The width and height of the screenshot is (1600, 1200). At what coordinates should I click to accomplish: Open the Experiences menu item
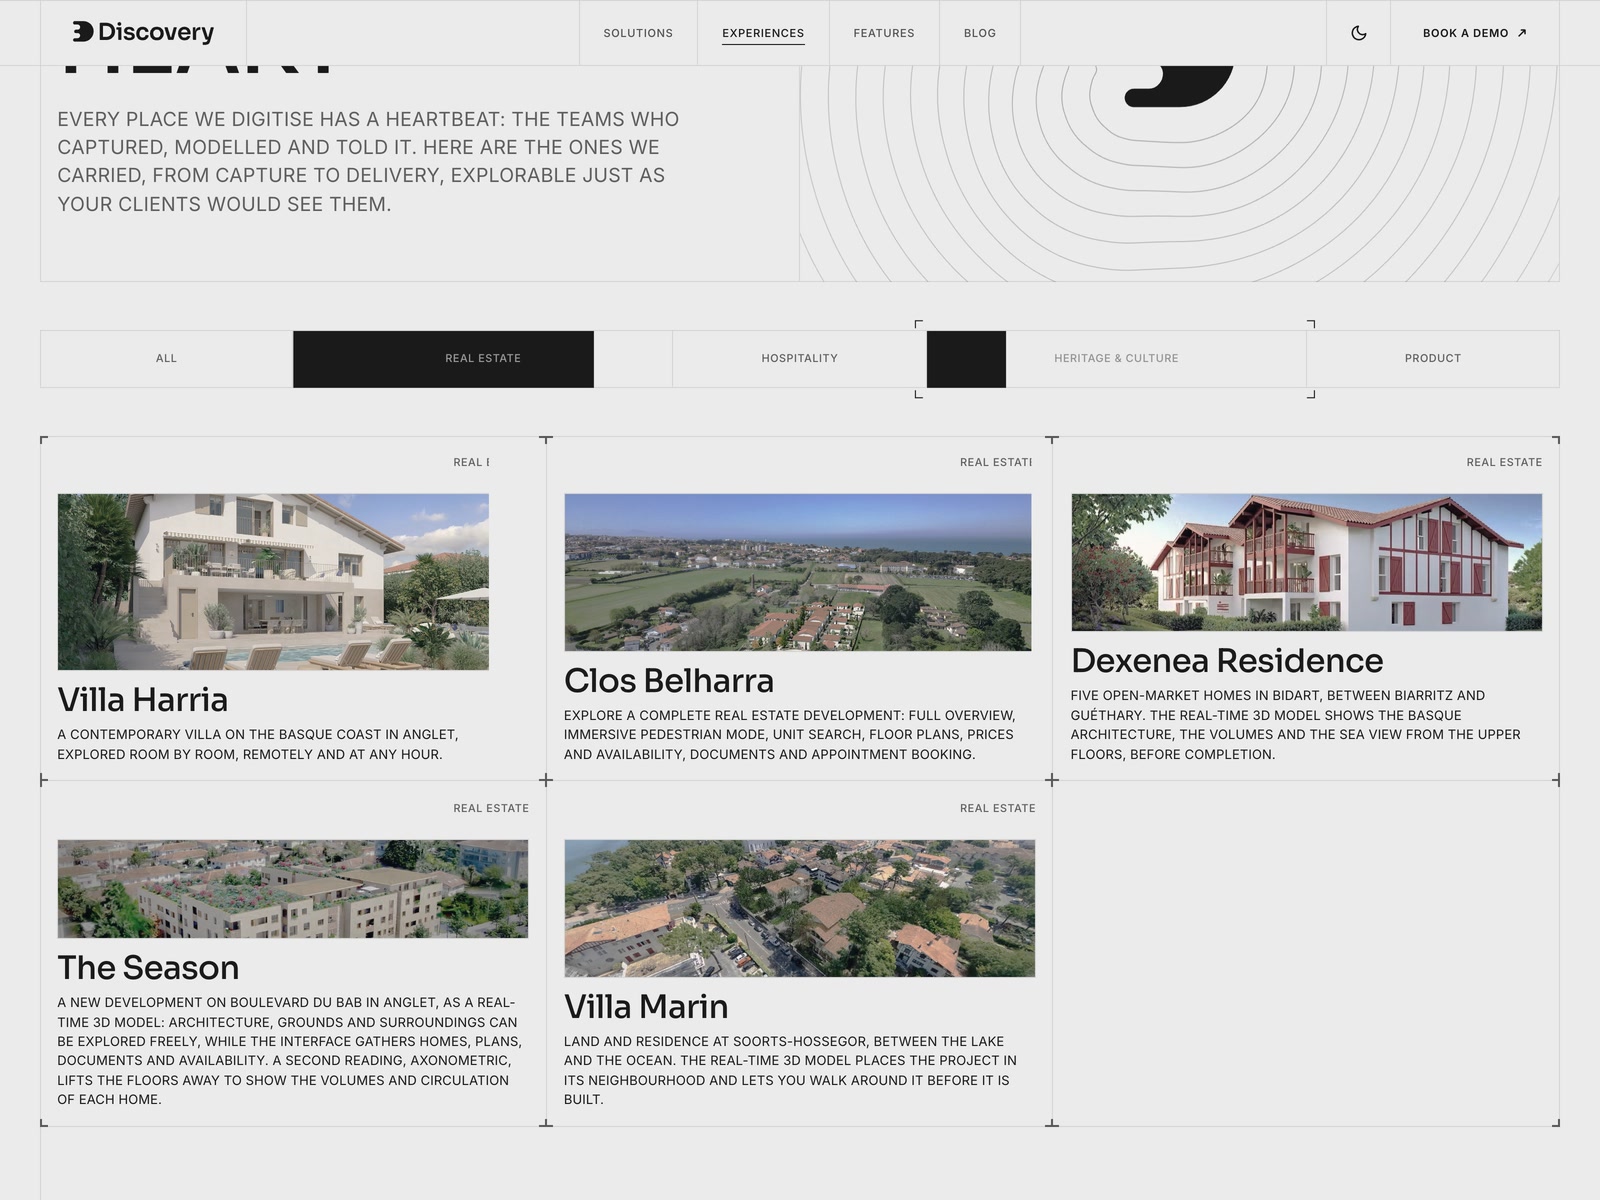[763, 33]
